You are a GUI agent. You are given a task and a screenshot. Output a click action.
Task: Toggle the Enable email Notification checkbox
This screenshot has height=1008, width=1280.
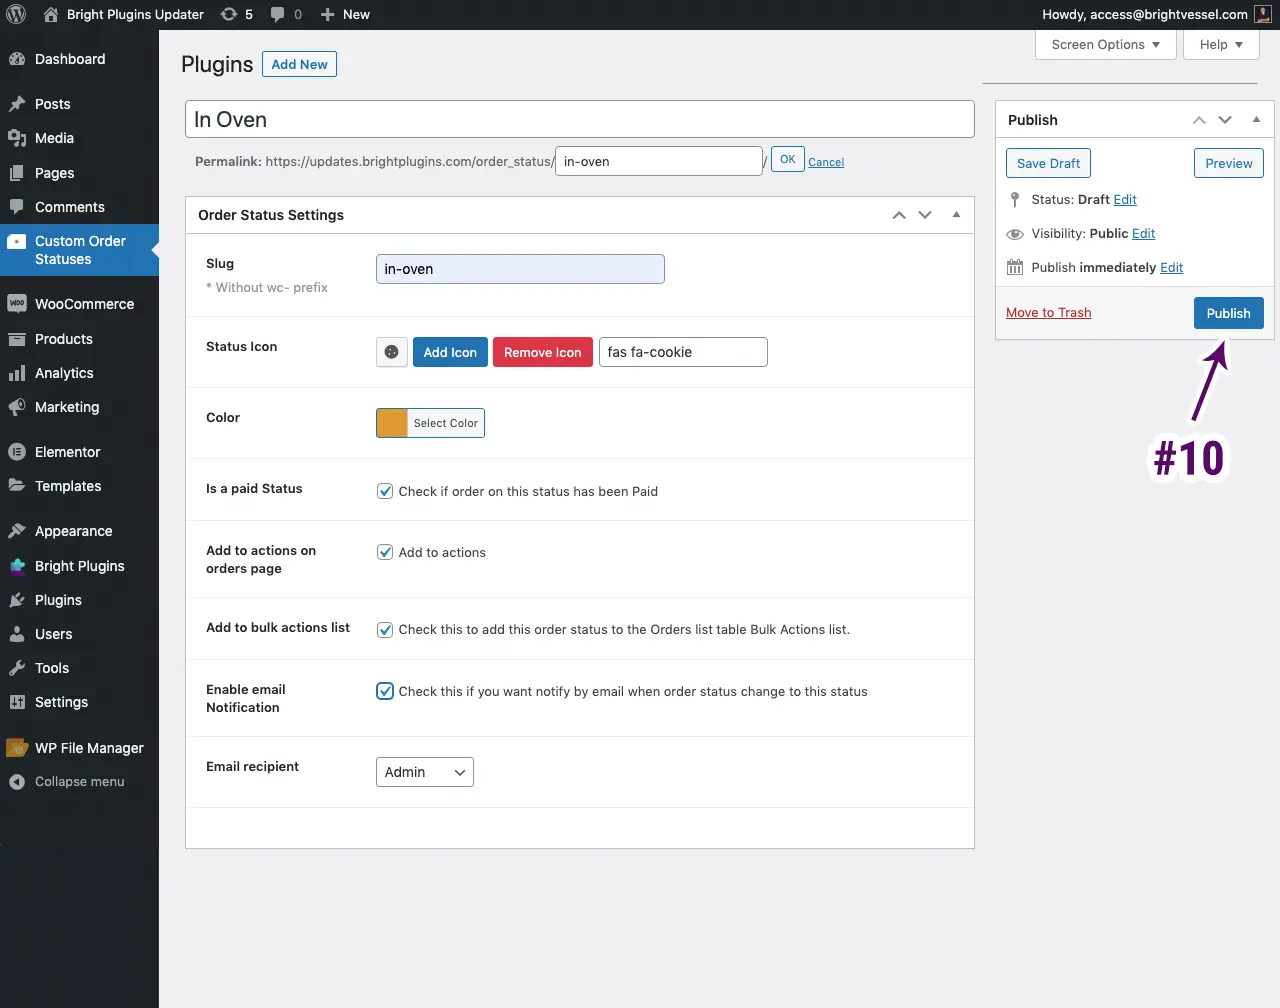pyautogui.click(x=385, y=691)
